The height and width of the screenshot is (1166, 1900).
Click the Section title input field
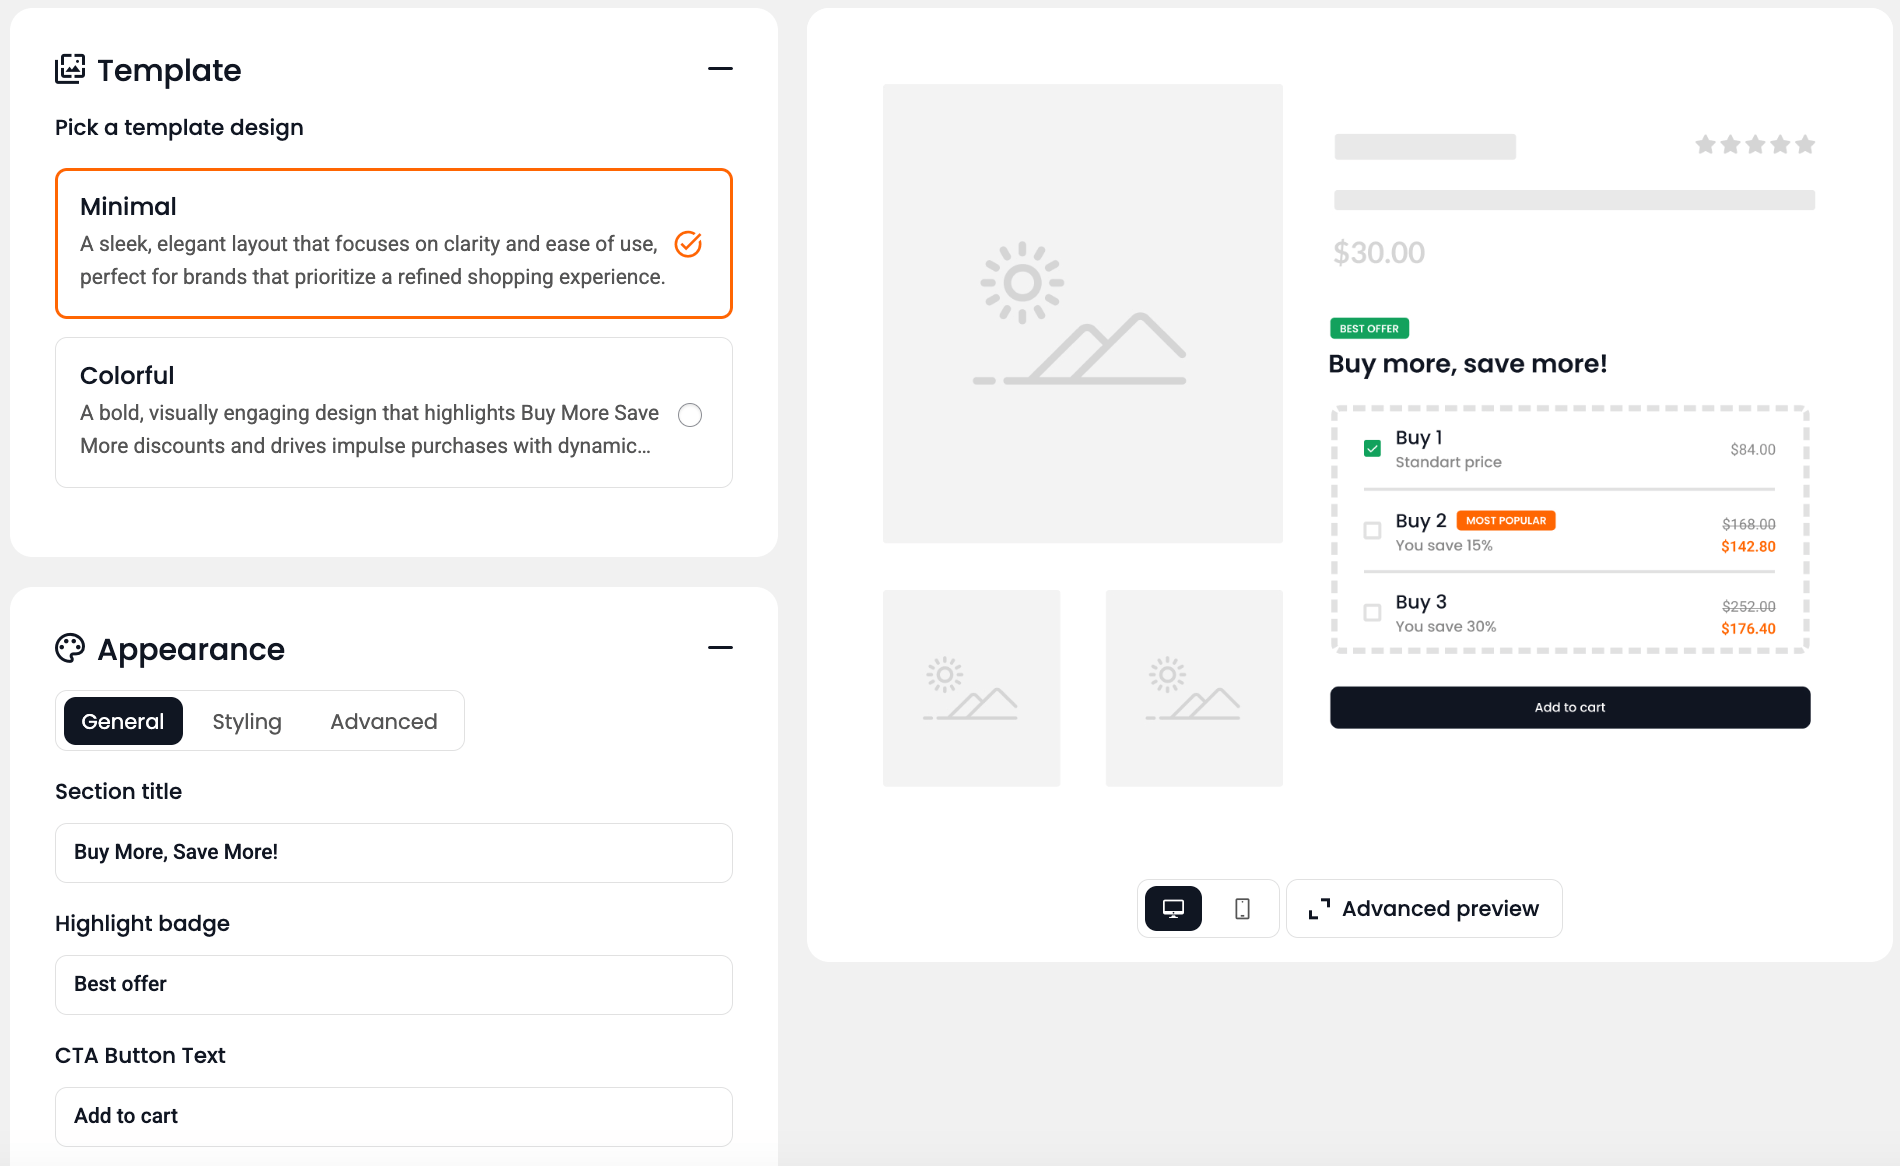point(393,852)
